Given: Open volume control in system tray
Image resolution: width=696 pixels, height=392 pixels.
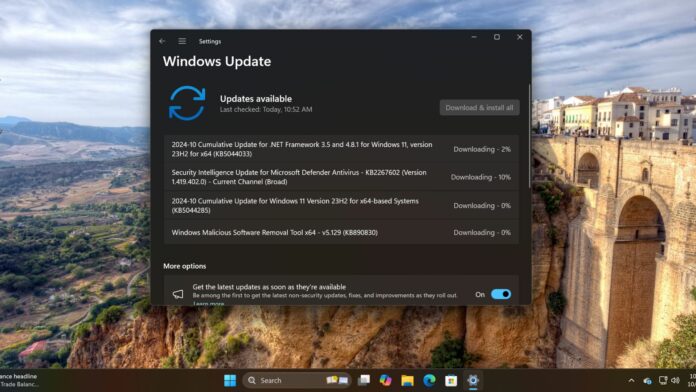Looking at the screenshot, I should pyautogui.click(x=676, y=380).
